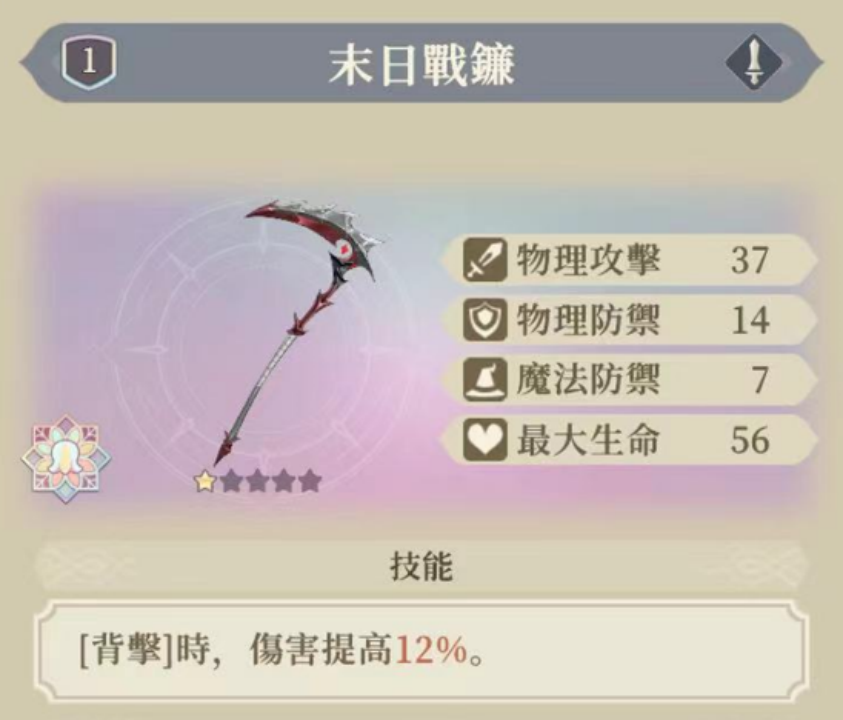This screenshot has height=720, width=843.
Task: Click the 12% value in skill description
Action: [432, 650]
